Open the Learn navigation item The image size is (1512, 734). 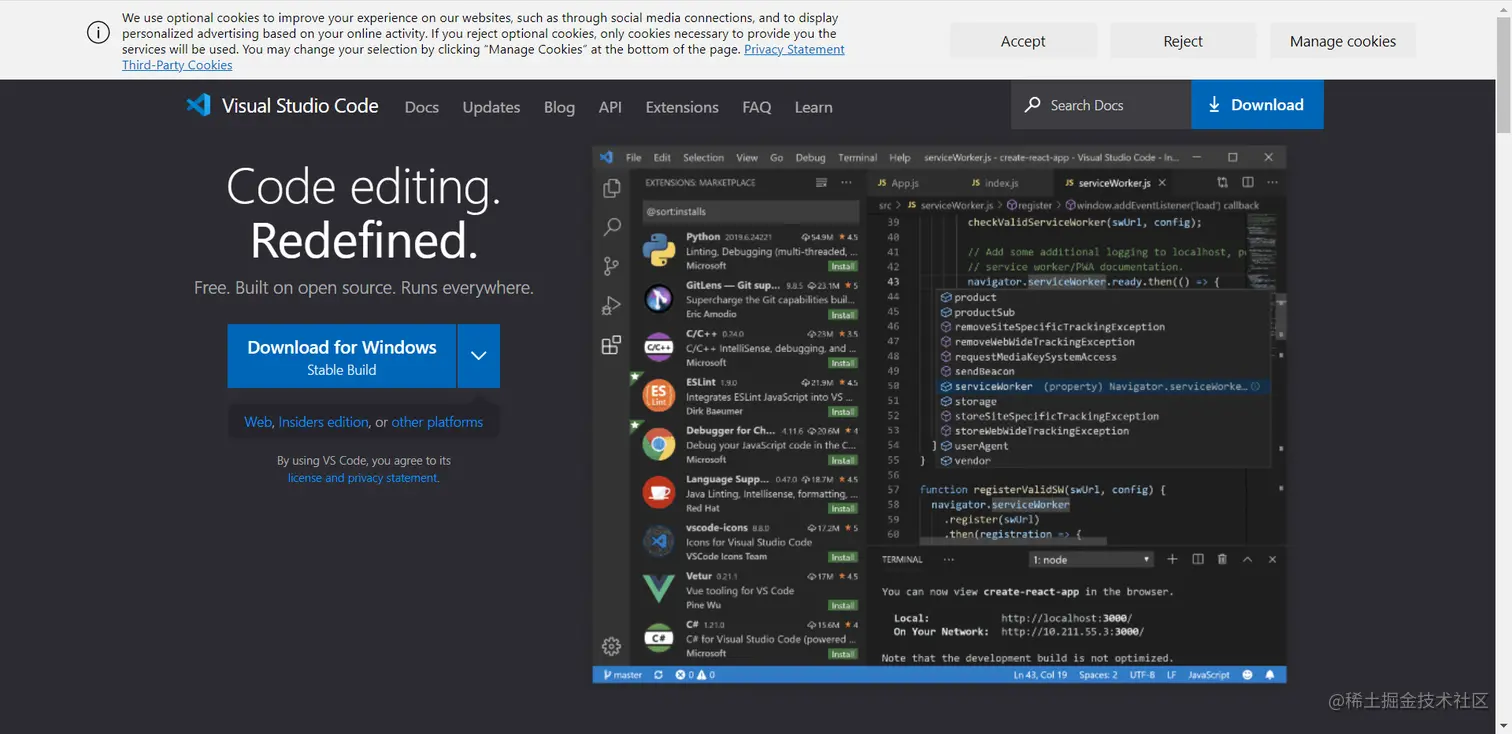(813, 107)
